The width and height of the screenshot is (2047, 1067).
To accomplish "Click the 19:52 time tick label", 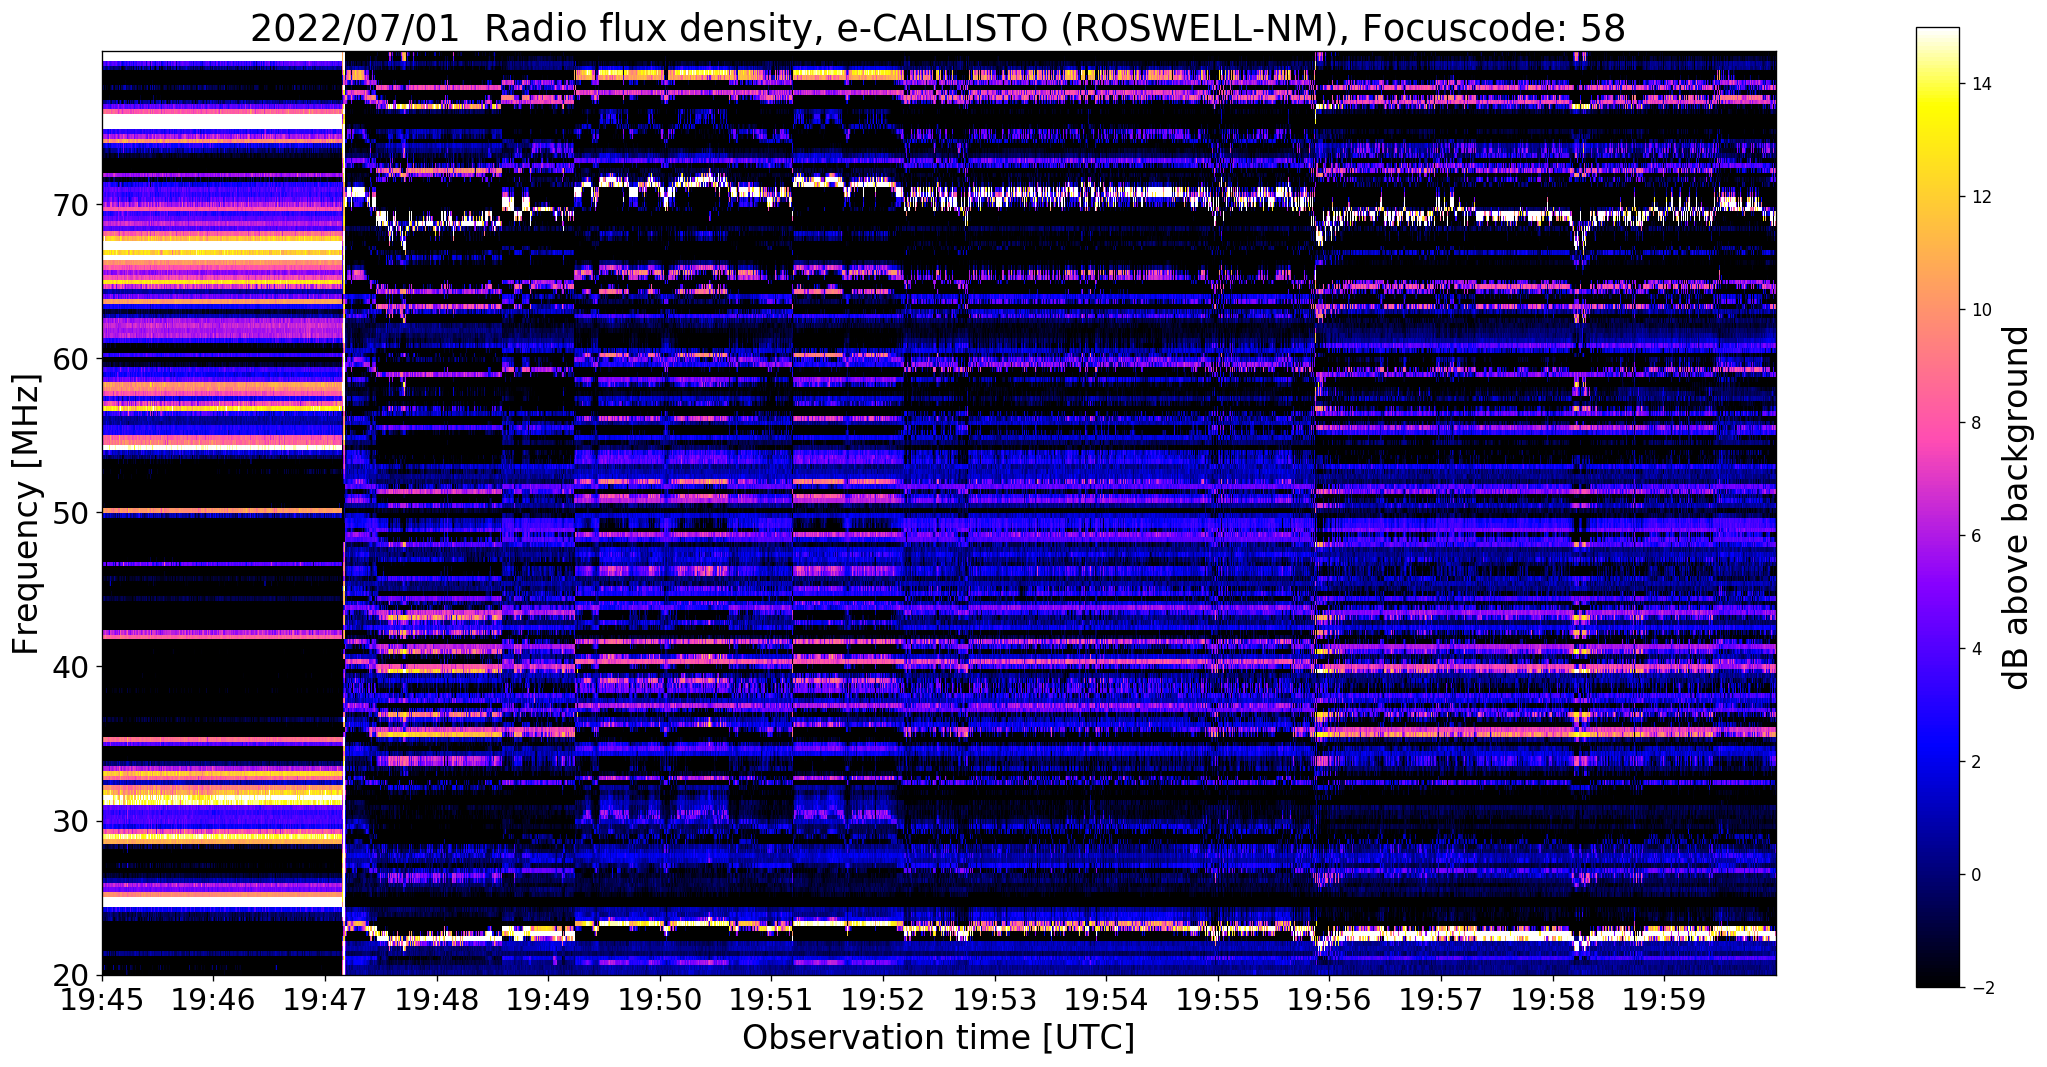I will [x=883, y=999].
